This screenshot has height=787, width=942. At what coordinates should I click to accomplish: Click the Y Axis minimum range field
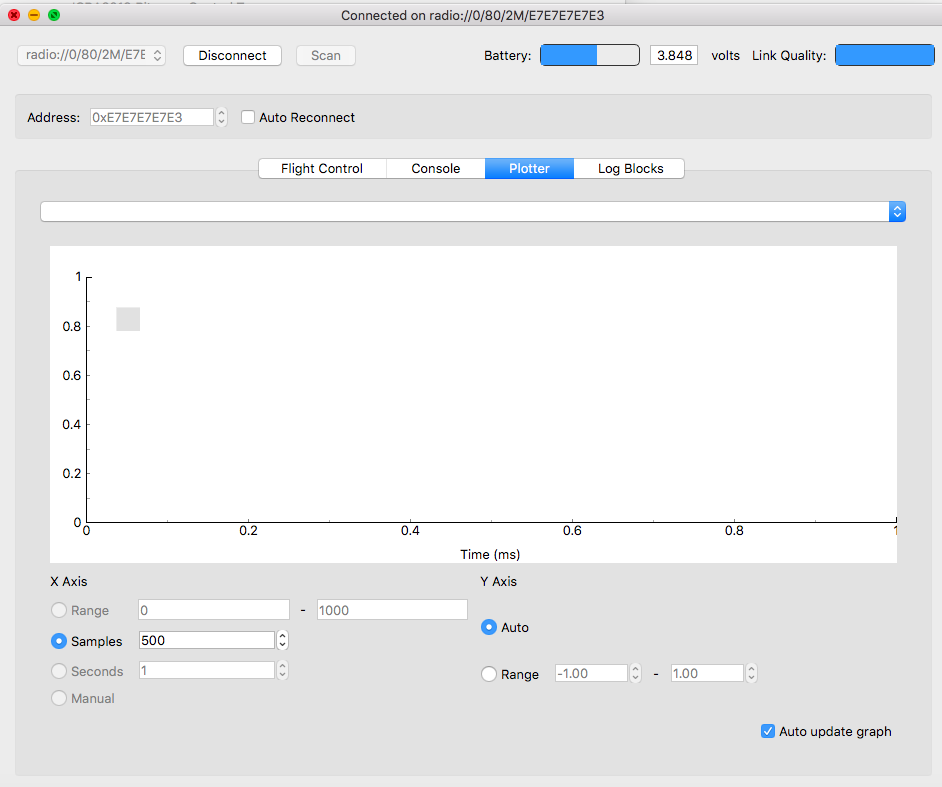[x=590, y=674]
